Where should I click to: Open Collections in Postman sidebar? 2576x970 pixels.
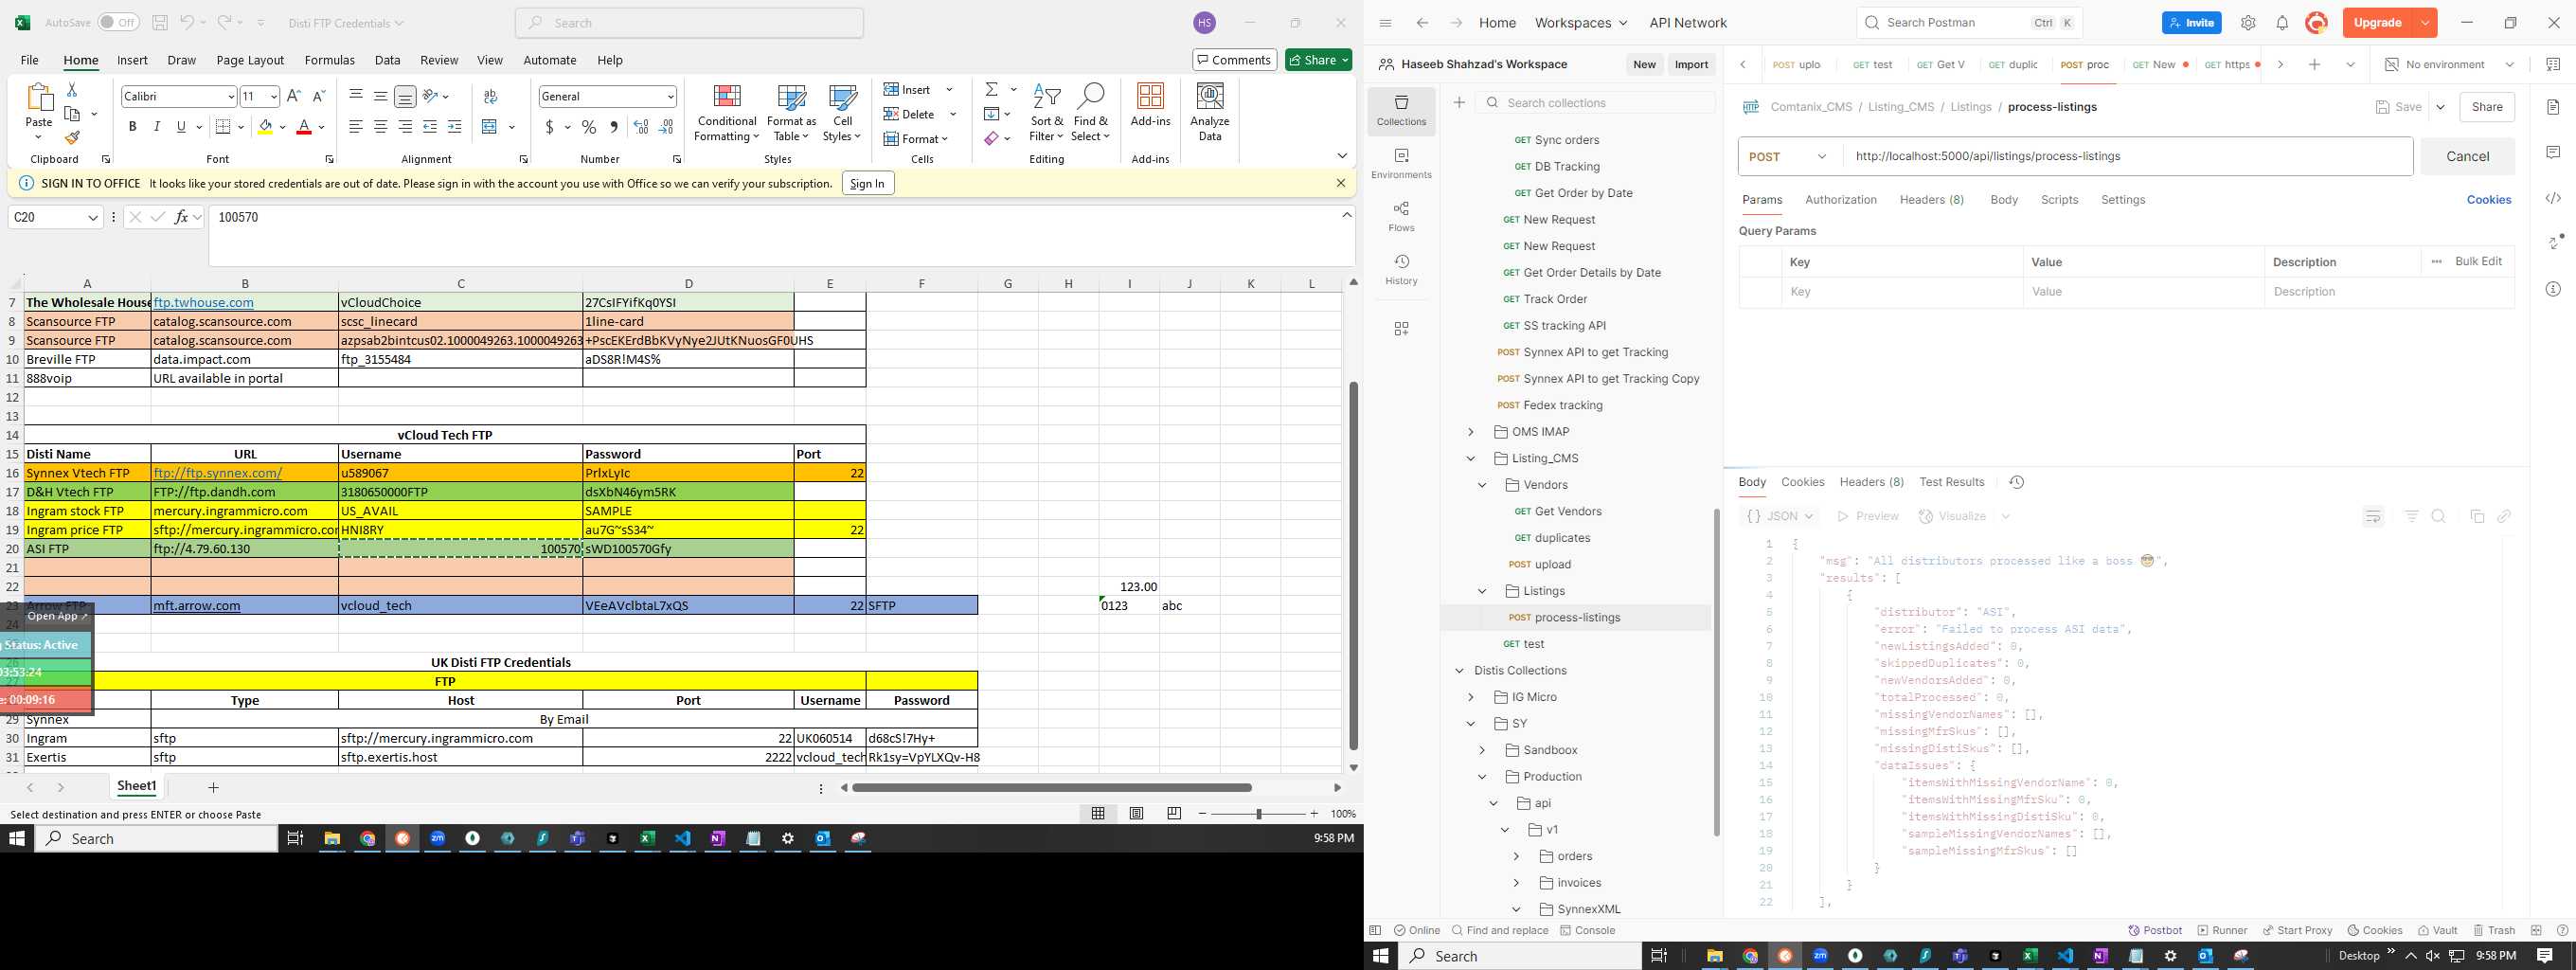click(x=1401, y=111)
